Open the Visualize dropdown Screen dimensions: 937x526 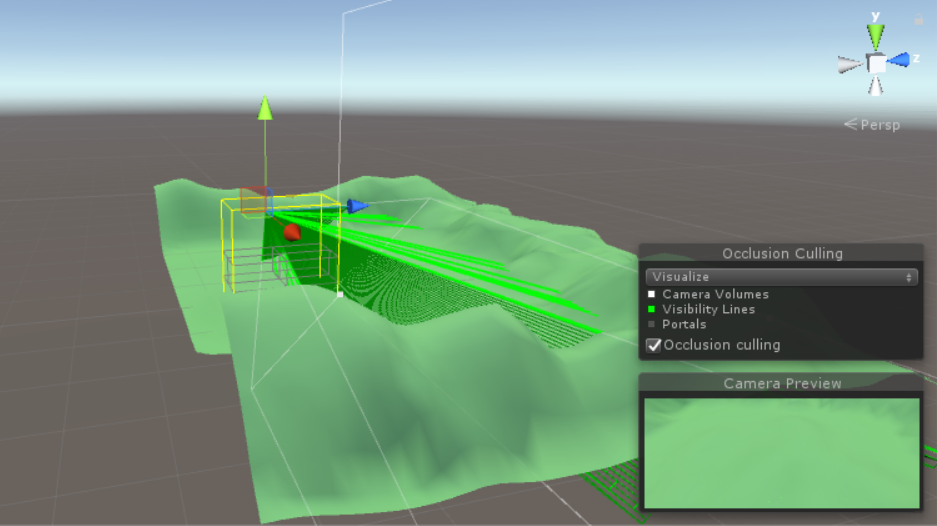point(781,277)
